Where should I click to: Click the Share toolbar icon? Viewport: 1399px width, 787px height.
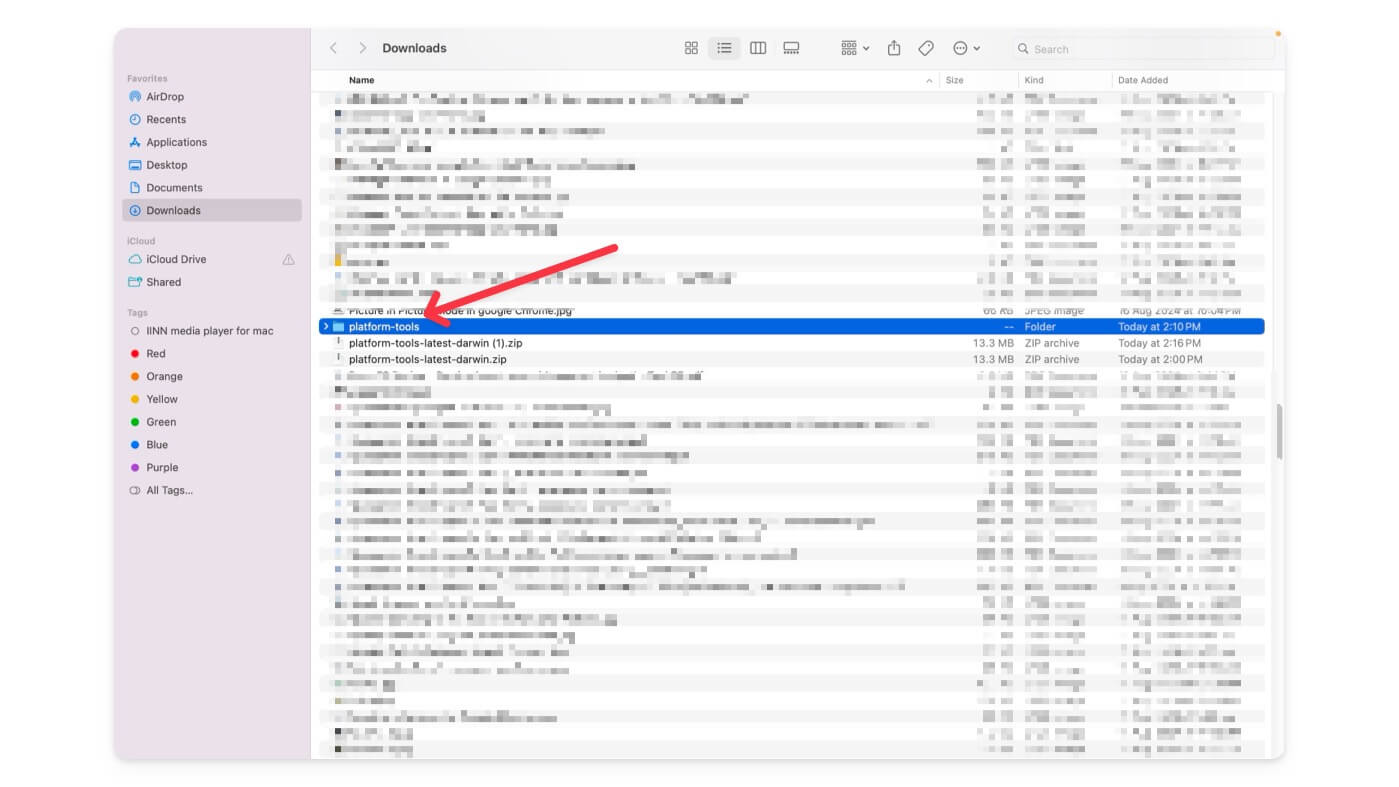(x=894, y=48)
